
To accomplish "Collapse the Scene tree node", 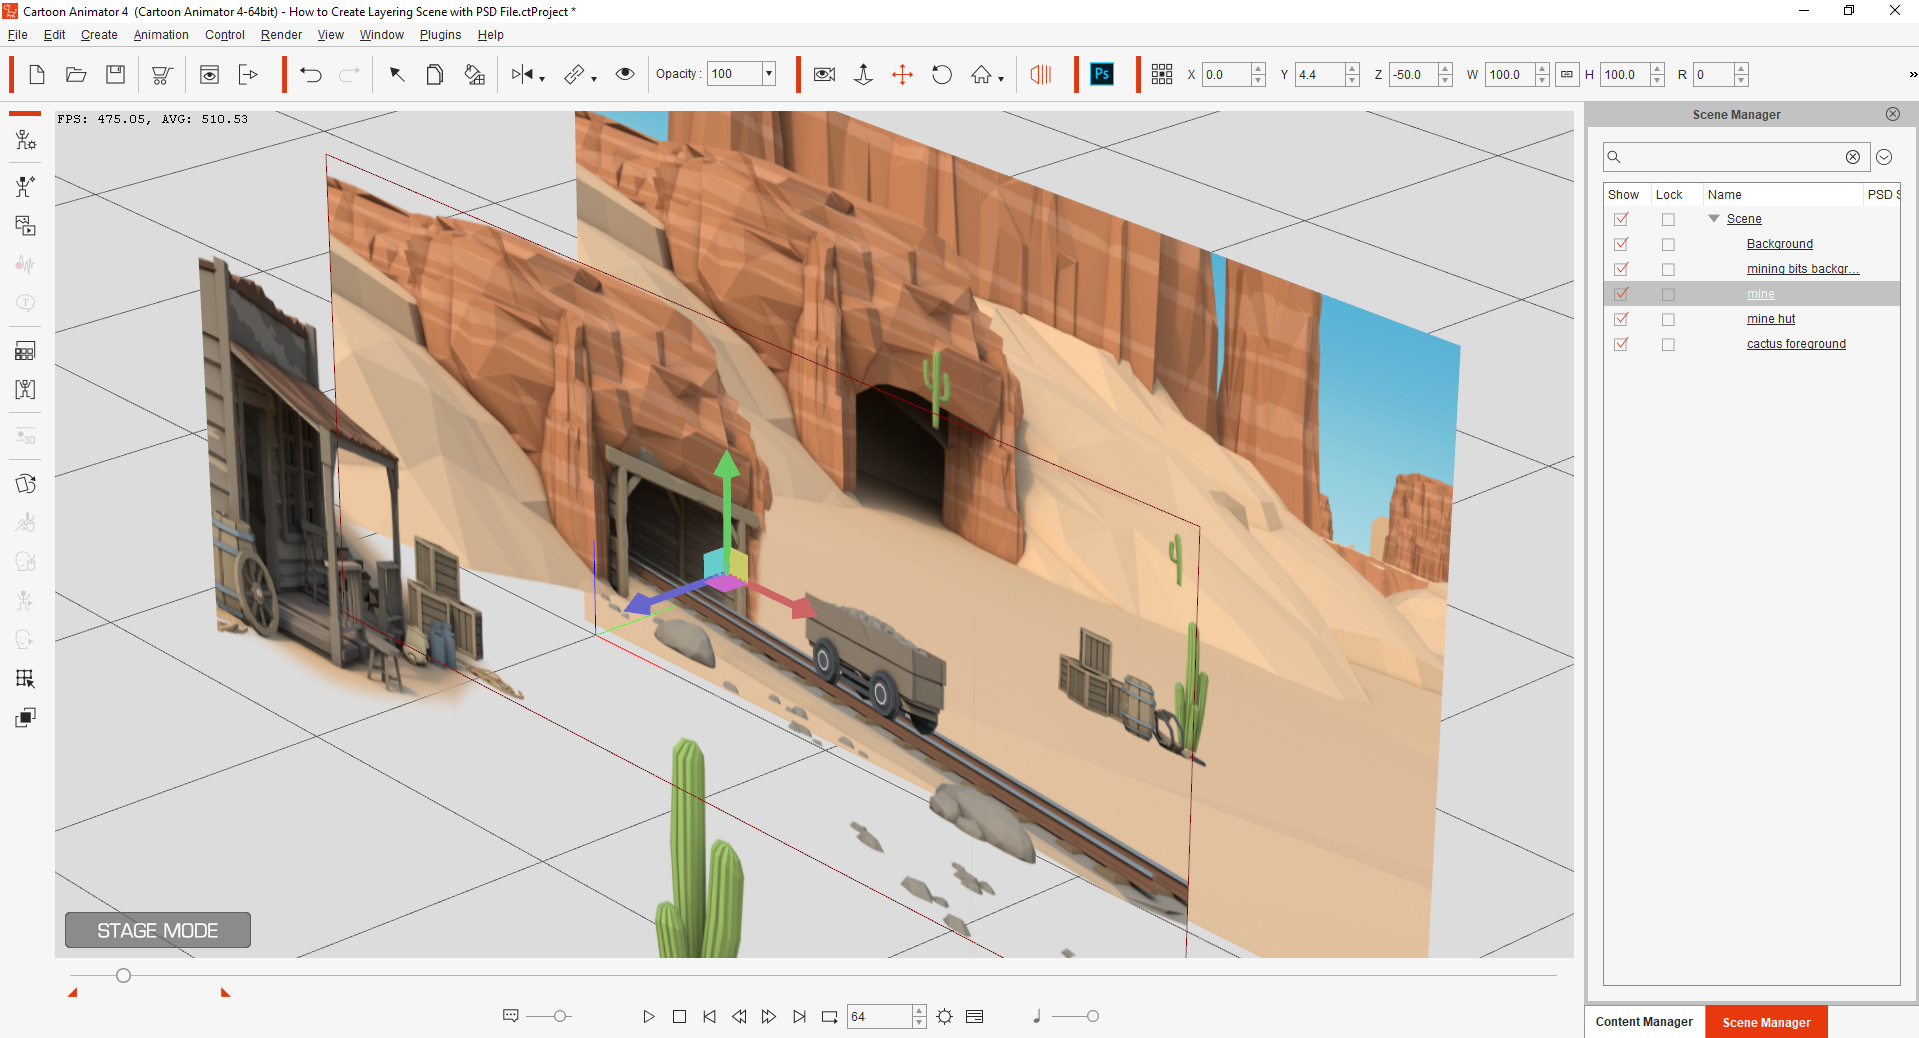I will (x=1714, y=219).
